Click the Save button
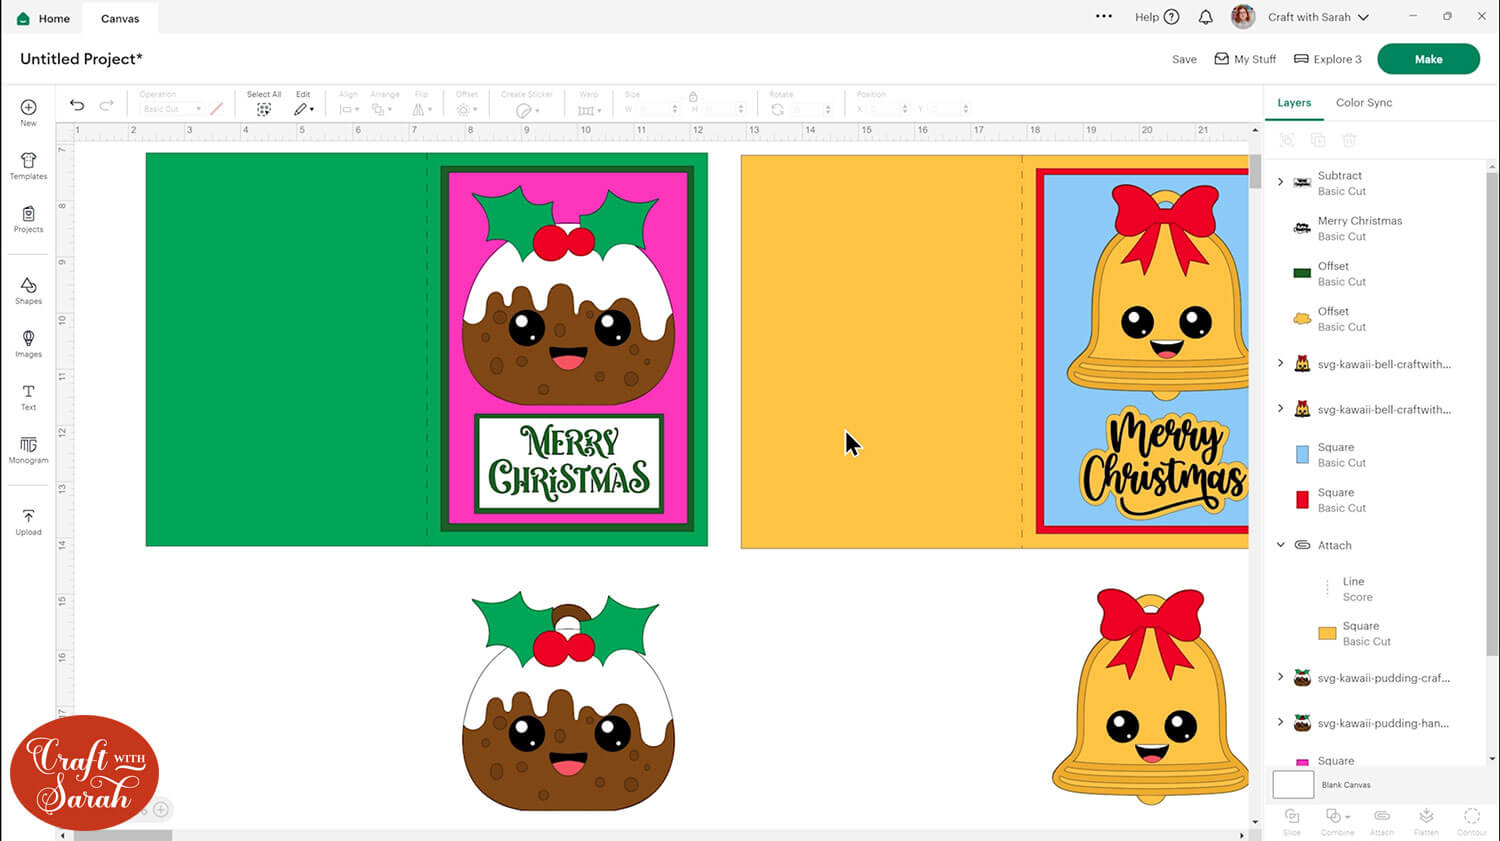1500x841 pixels. click(x=1184, y=59)
